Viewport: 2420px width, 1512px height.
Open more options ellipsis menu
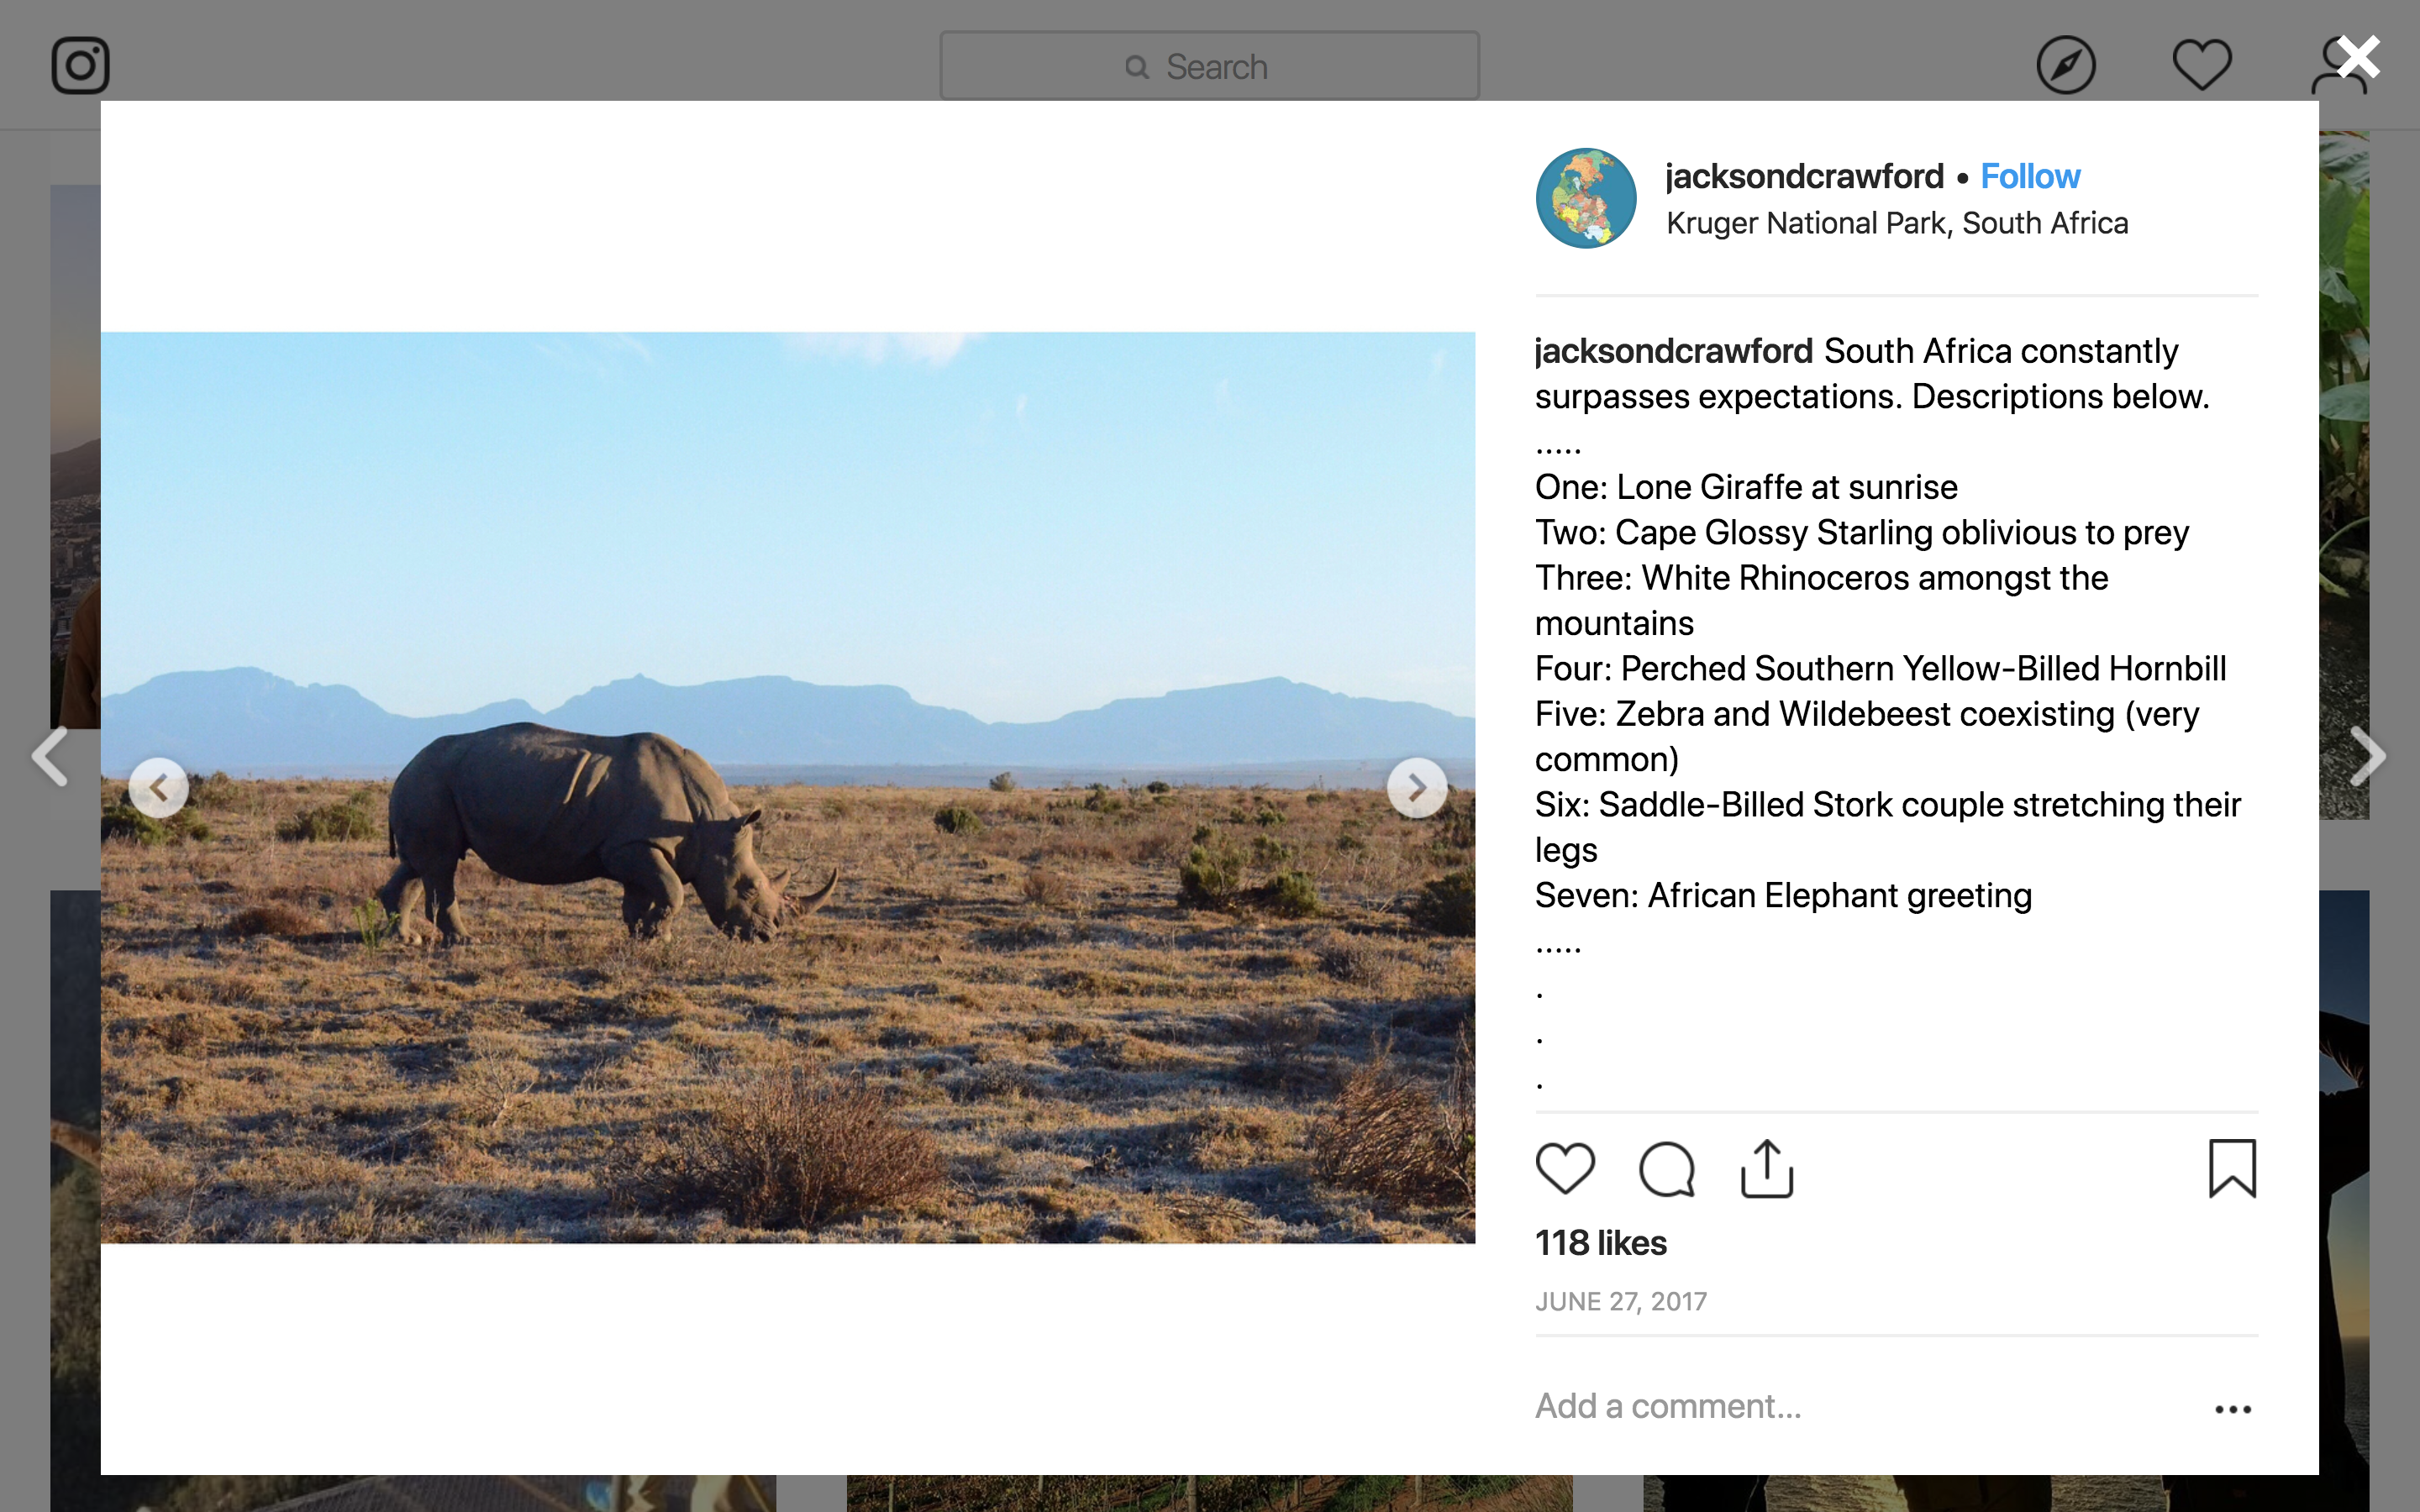[2232, 1409]
